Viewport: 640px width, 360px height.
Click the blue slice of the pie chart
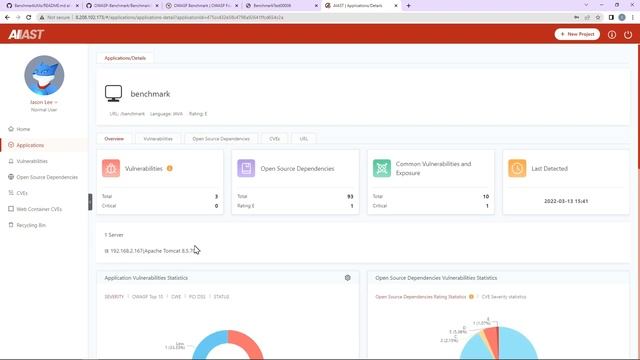tap(519, 344)
